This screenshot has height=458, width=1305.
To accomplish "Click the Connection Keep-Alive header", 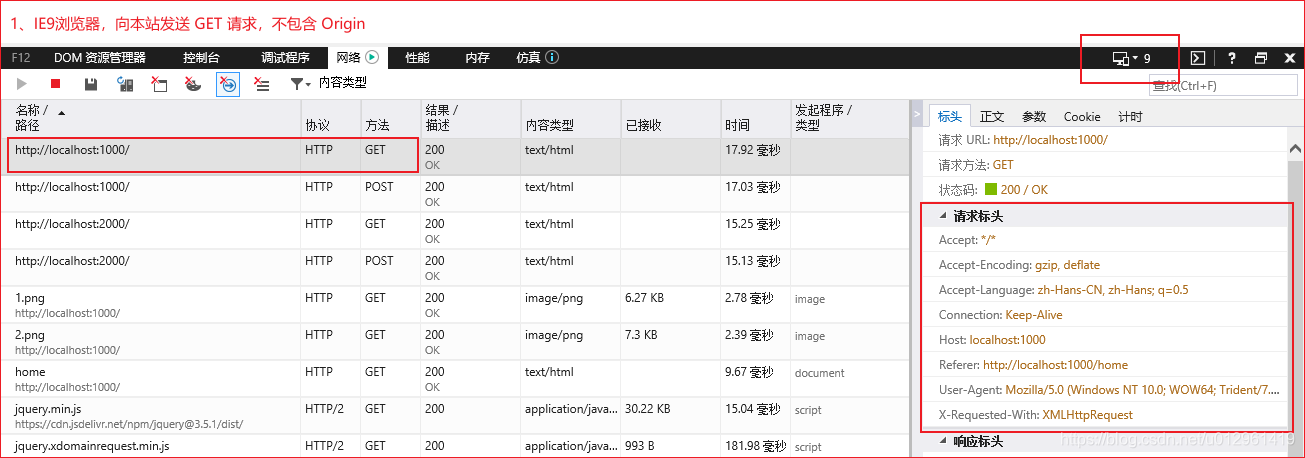I will point(1000,315).
